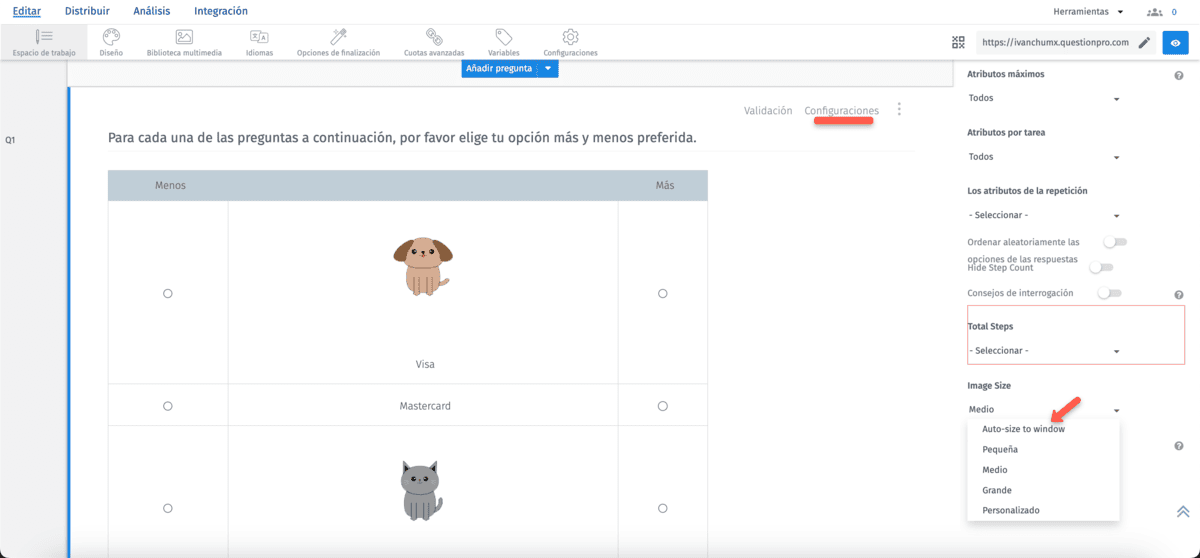1200x558 pixels.
Task: Select the Más radio for the cat row
Action: (x=662, y=508)
